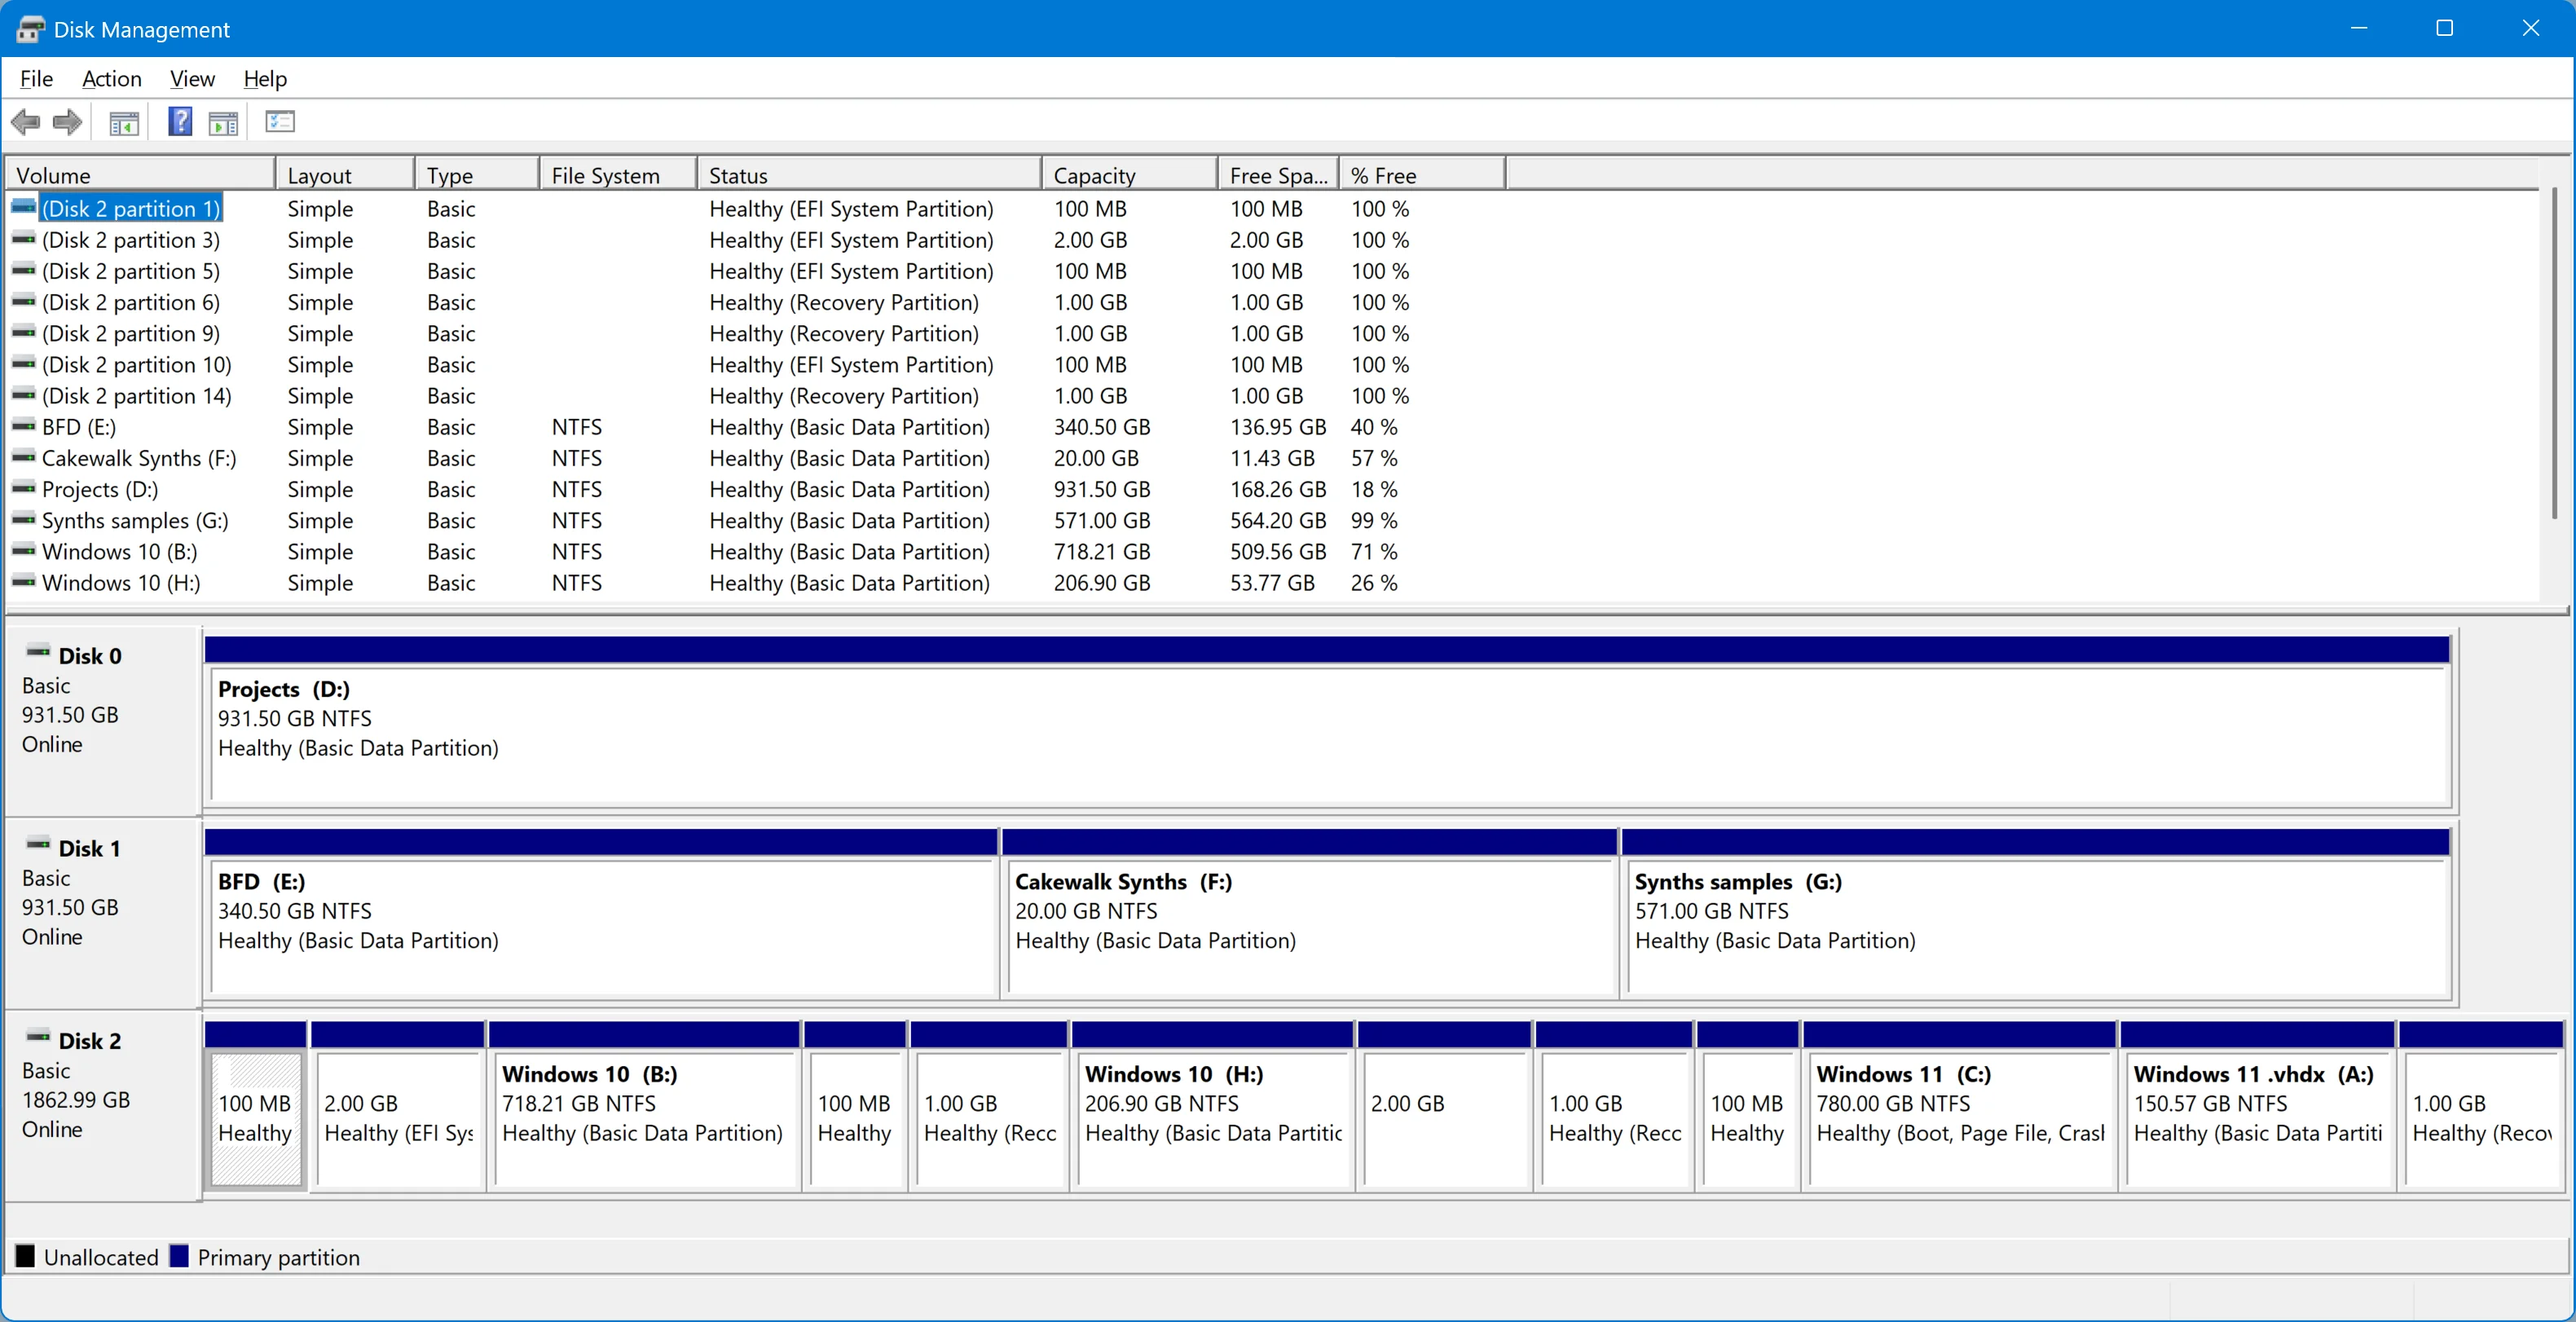2576x1322 pixels.
Task: Open the File menu
Action: point(36,78)
